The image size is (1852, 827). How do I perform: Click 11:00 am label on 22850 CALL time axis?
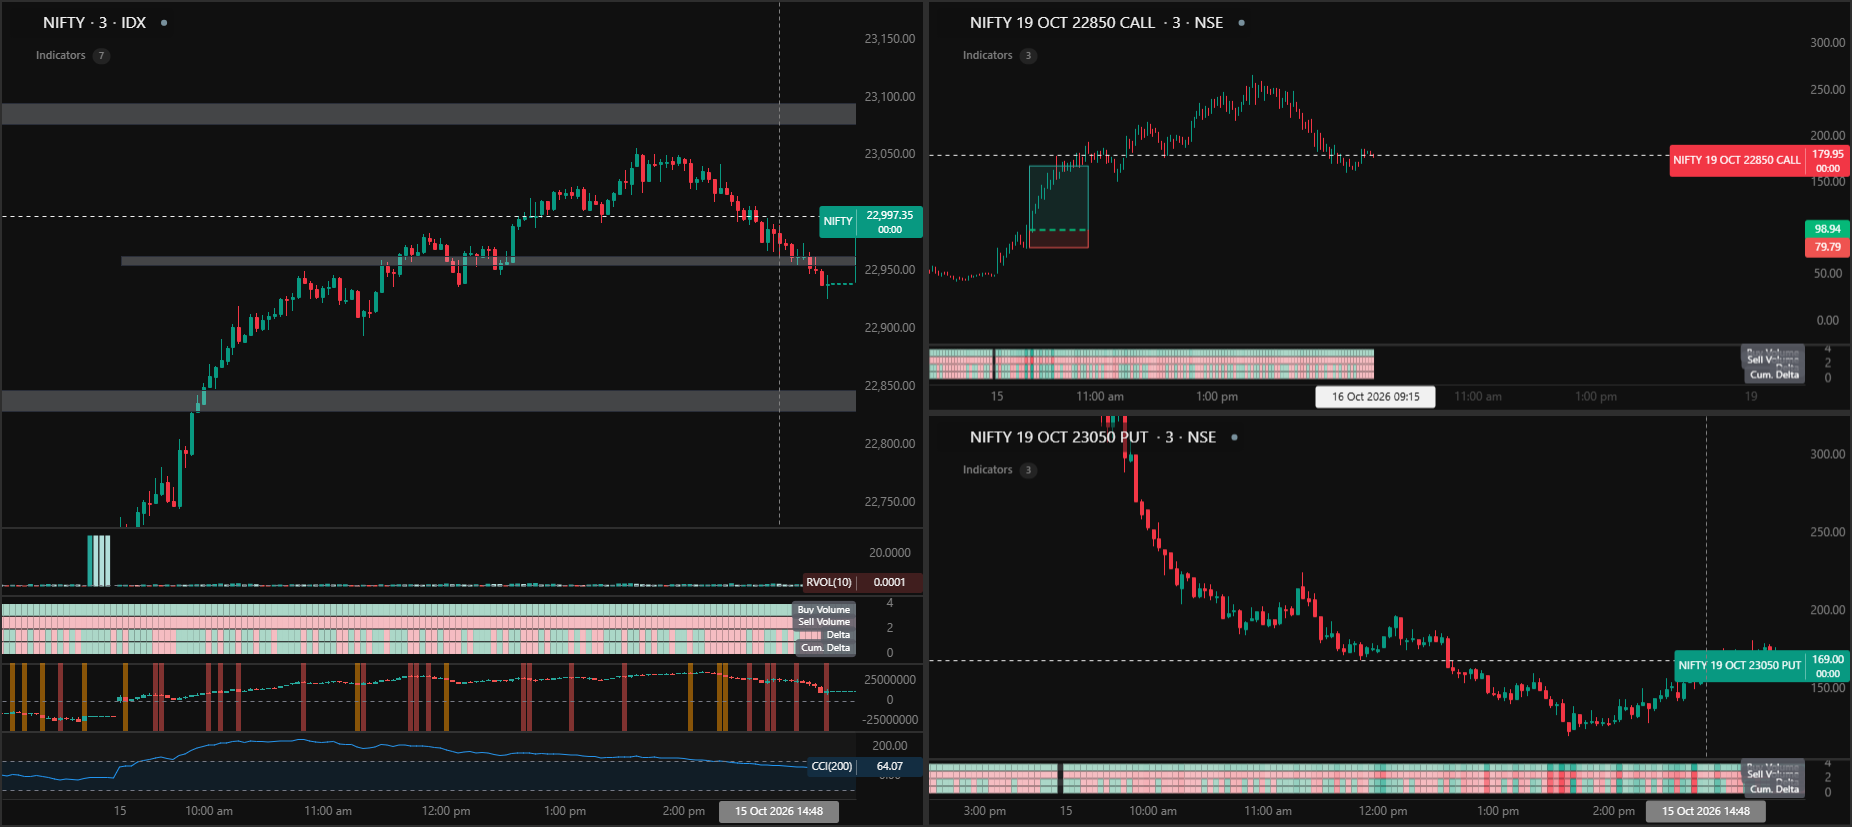1100,397
